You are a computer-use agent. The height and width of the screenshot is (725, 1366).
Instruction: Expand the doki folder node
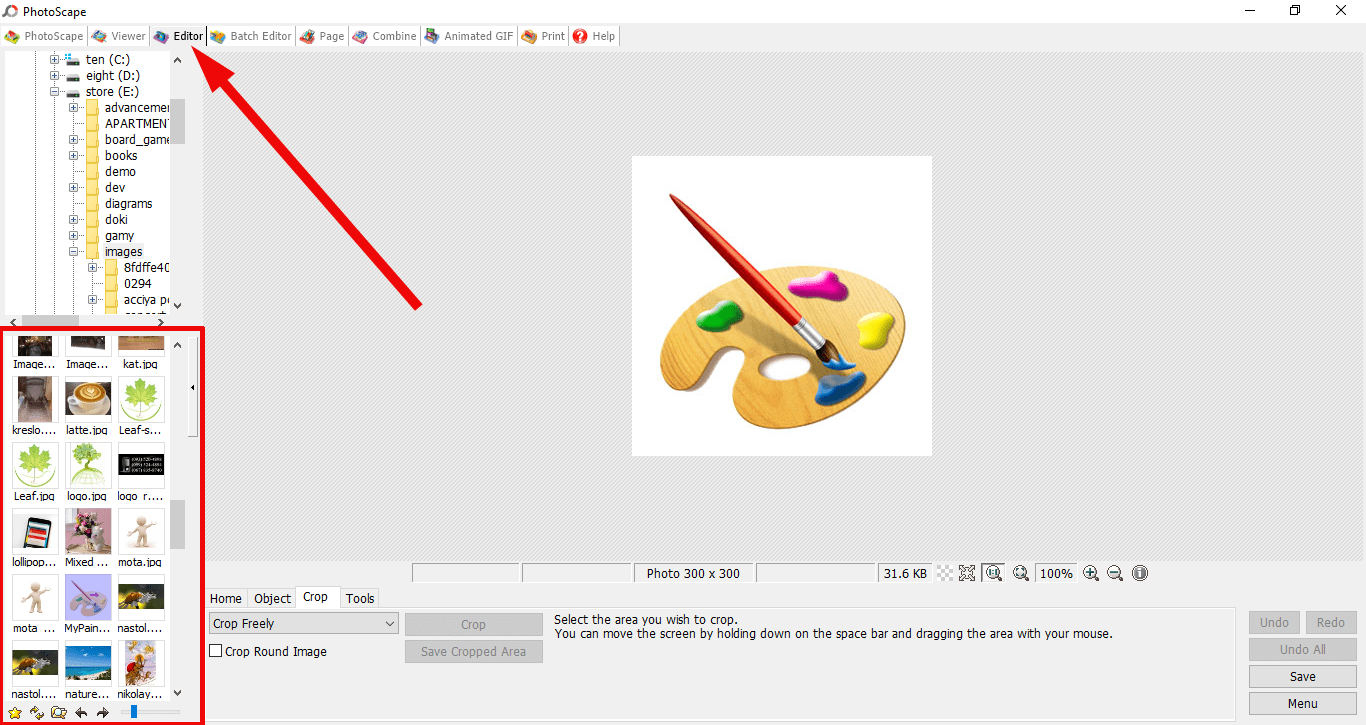tap(74, 220)
